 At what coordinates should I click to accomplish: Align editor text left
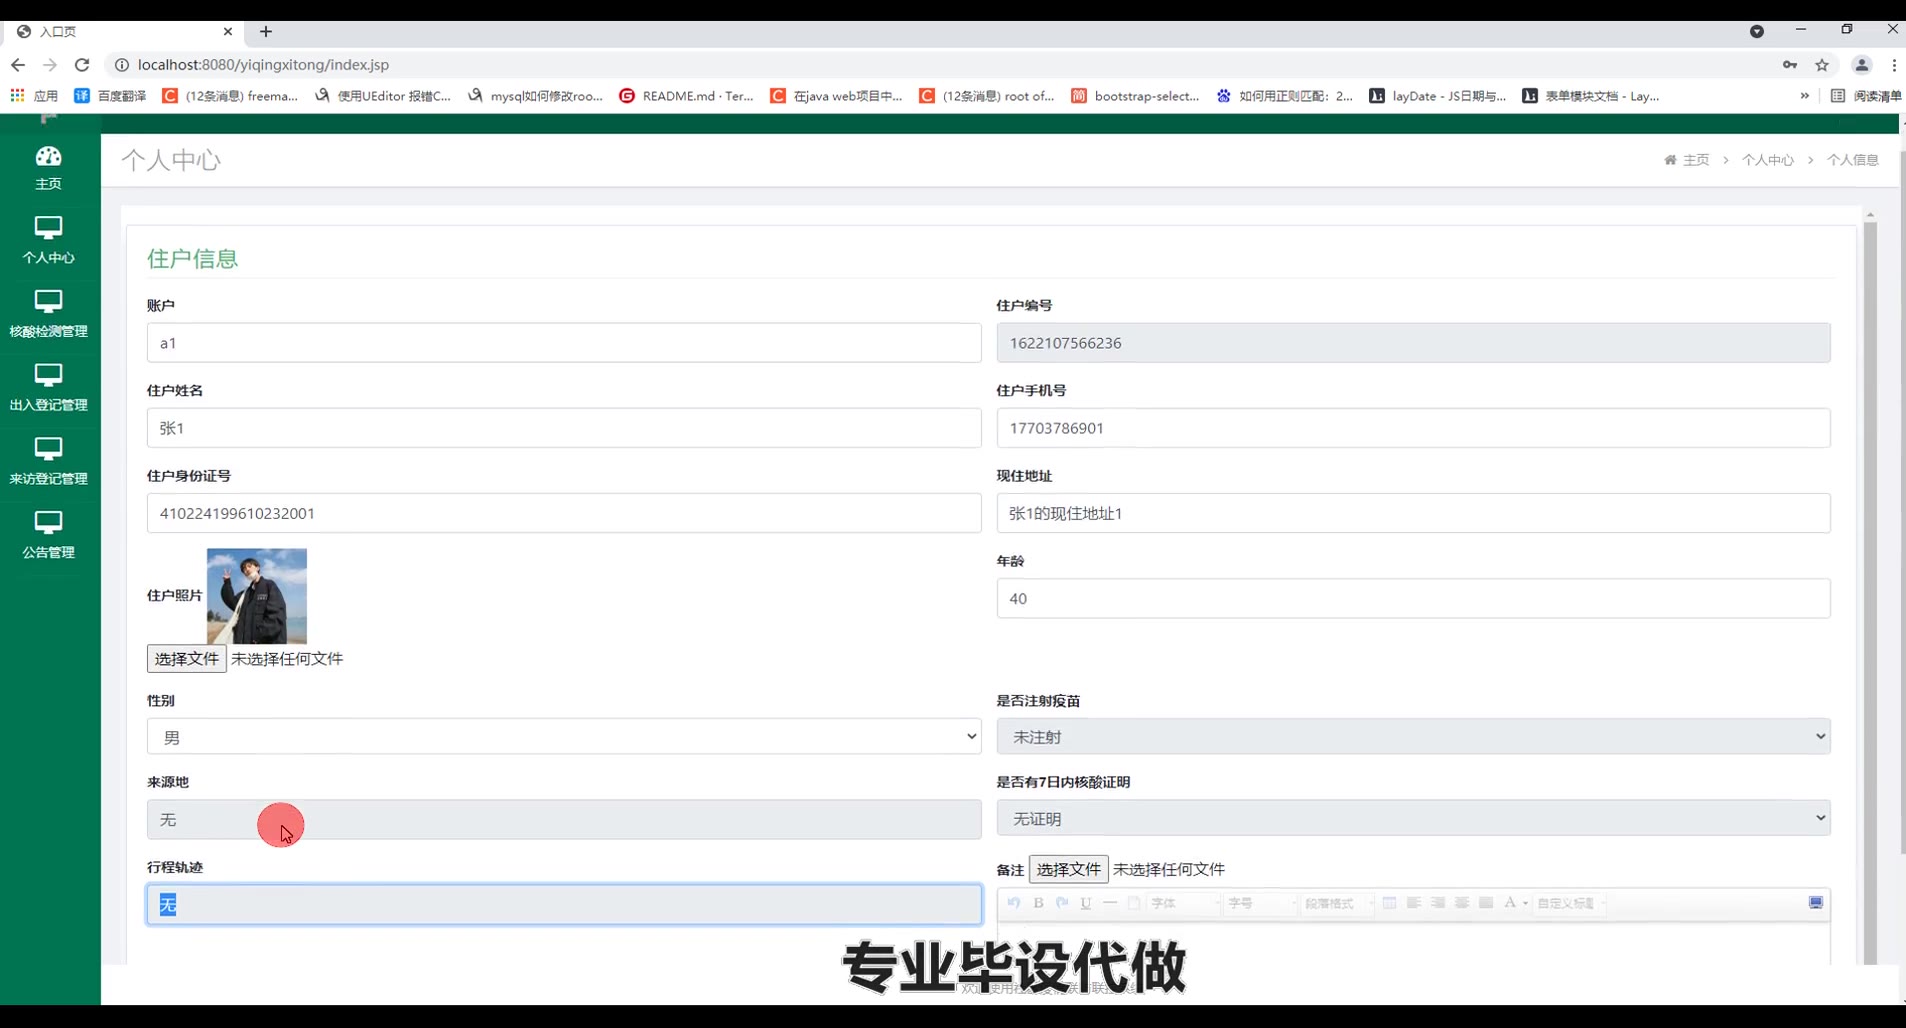(1414, 903)
